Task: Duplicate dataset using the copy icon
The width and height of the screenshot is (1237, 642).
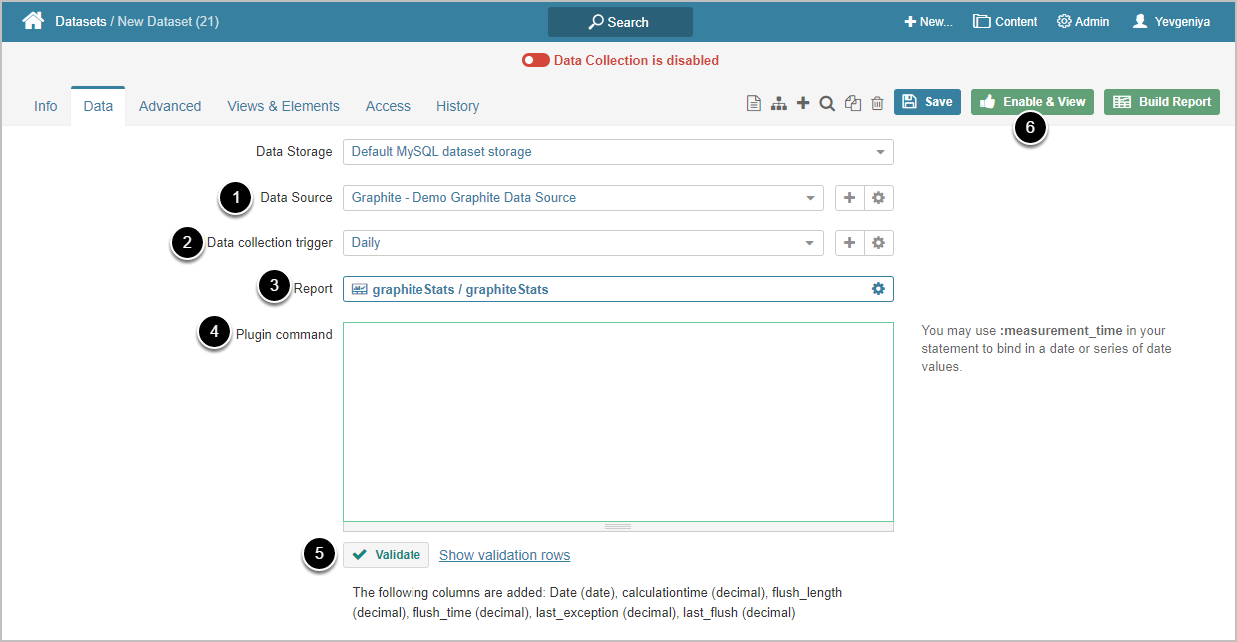Action: (852, 103)
